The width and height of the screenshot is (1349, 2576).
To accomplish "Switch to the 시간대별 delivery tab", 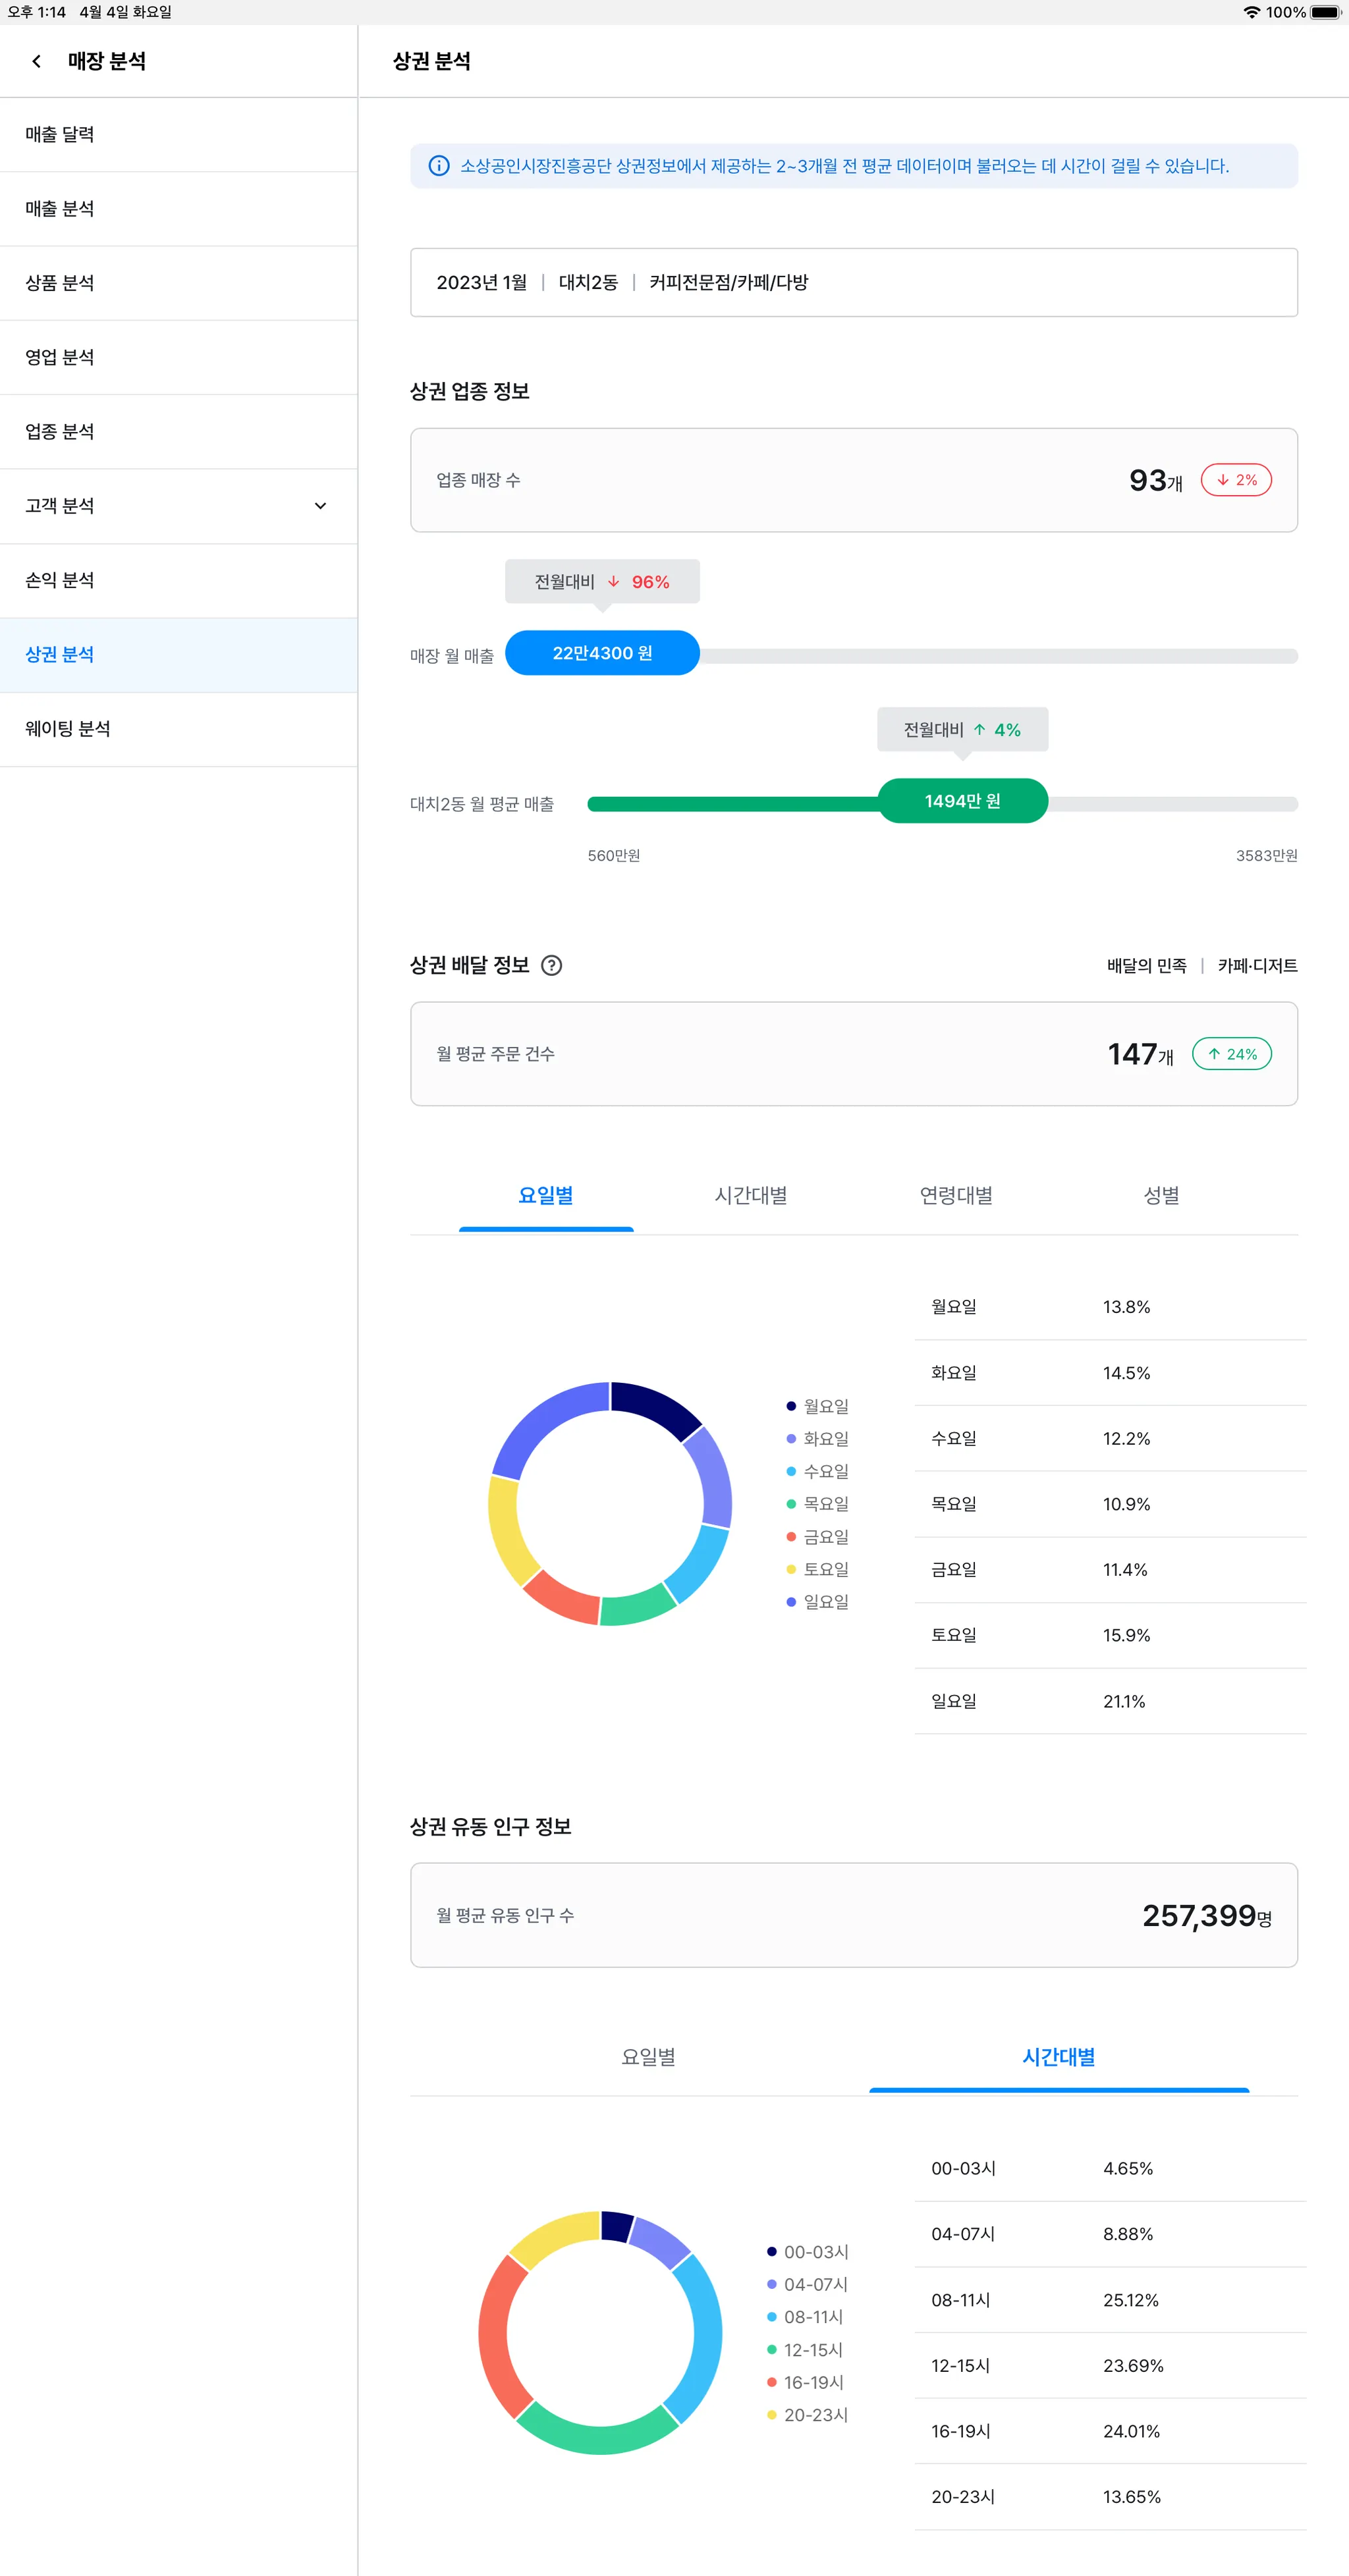I will pos(750,1196).
